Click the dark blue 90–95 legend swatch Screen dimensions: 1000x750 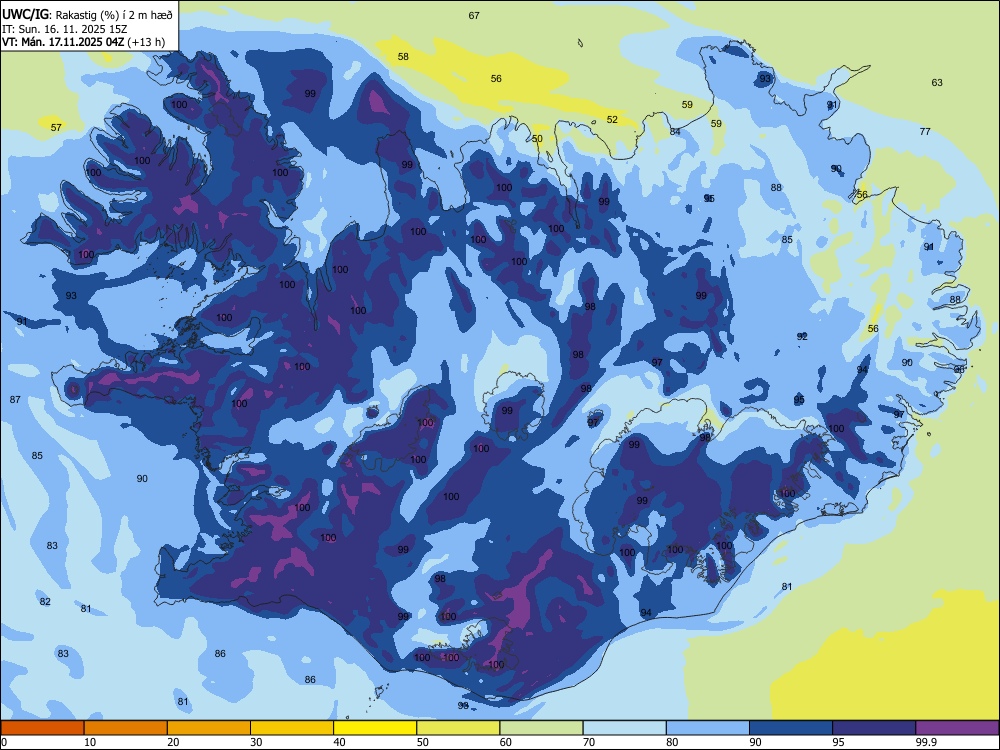pyautogui.click(x=791, y=728)
